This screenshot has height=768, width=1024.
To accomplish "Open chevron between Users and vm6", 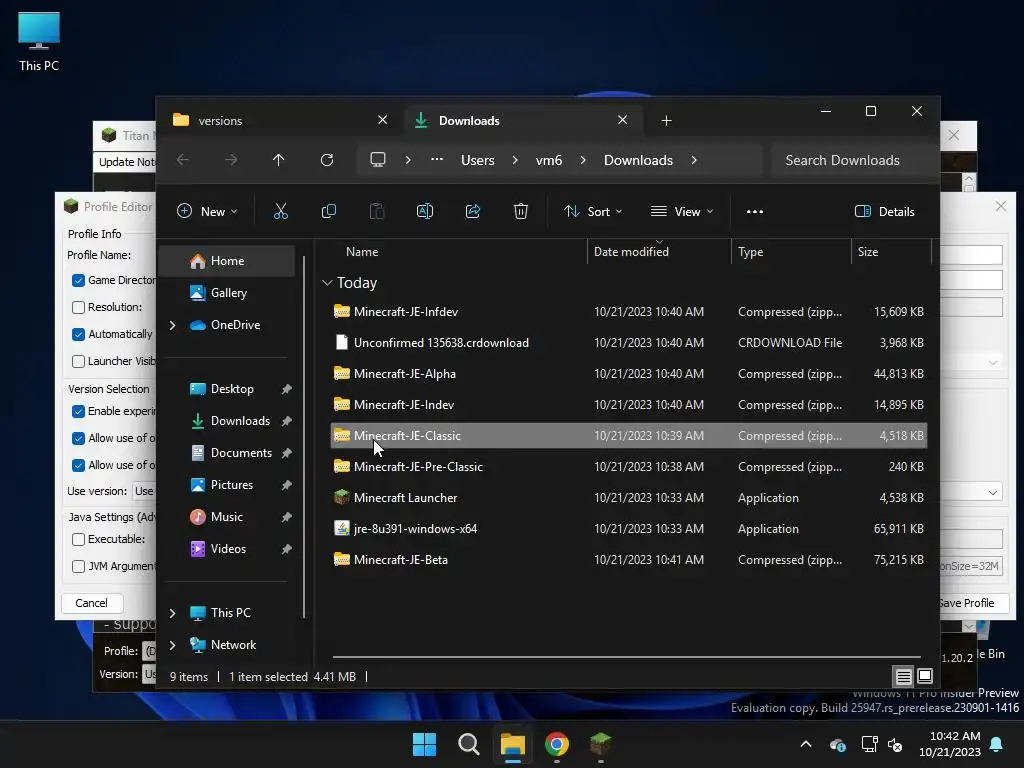I will coord(515,160).
